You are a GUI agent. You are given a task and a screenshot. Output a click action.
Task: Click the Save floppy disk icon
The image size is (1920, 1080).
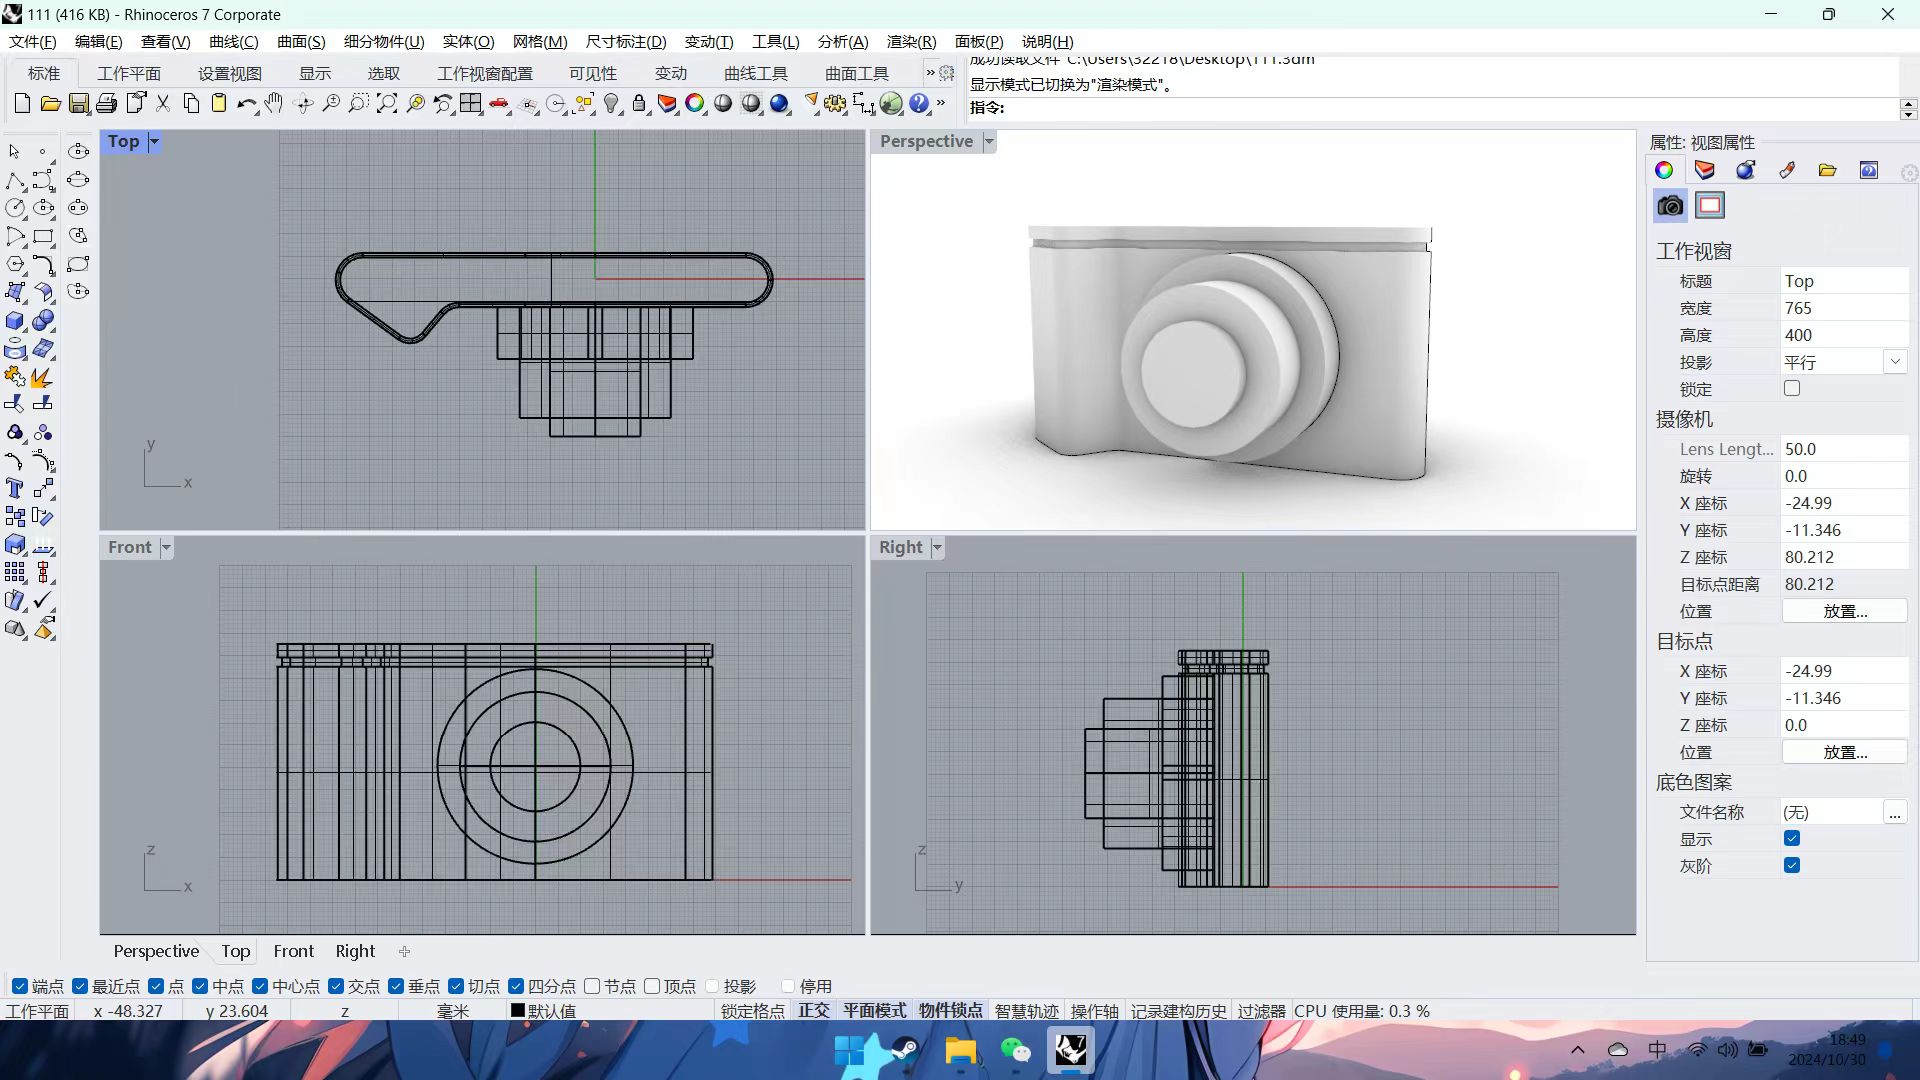[x=78, y=103]
